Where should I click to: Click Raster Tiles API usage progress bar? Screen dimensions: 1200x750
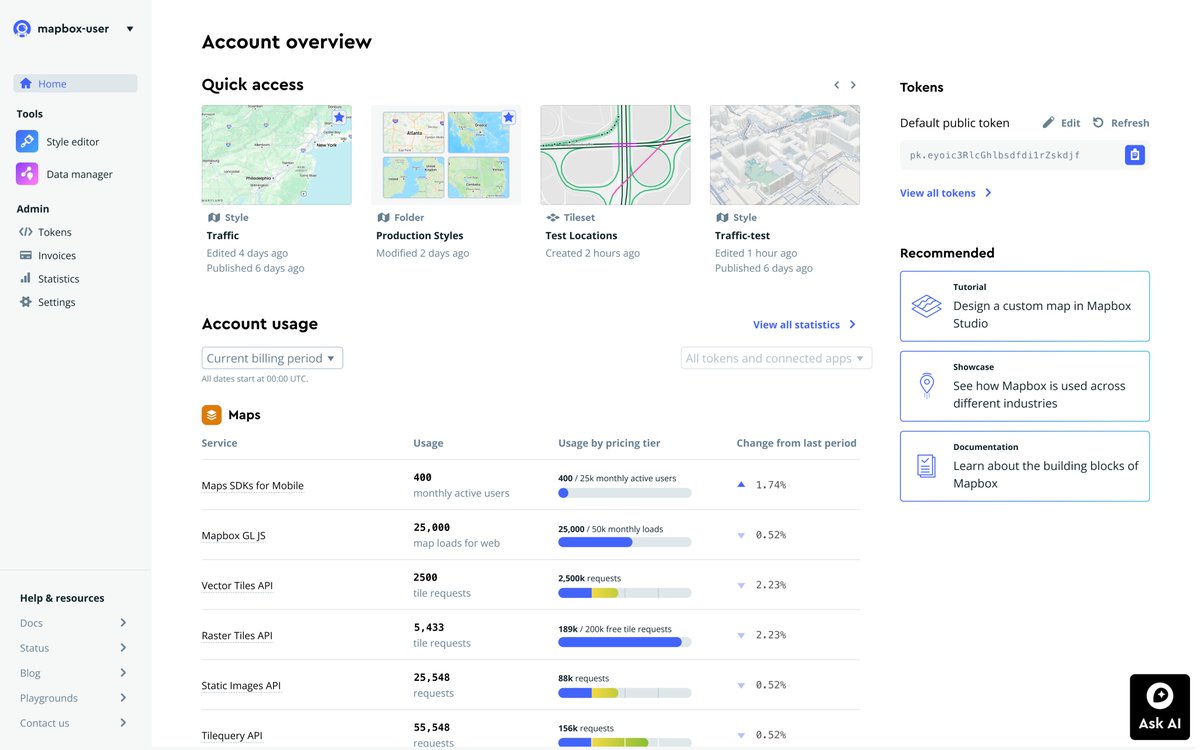[x=624, y=643]
